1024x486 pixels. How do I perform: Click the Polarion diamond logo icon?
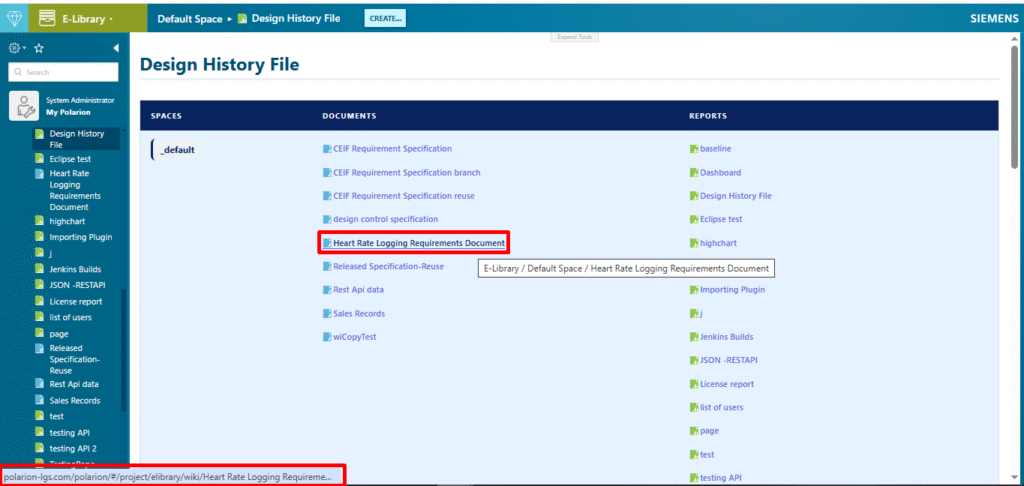[14, 18]
